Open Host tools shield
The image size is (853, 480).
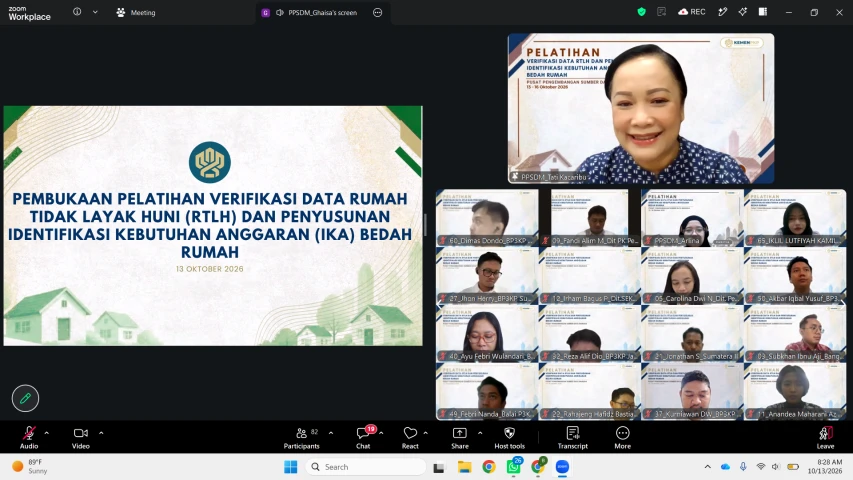(x=510, y=438)
